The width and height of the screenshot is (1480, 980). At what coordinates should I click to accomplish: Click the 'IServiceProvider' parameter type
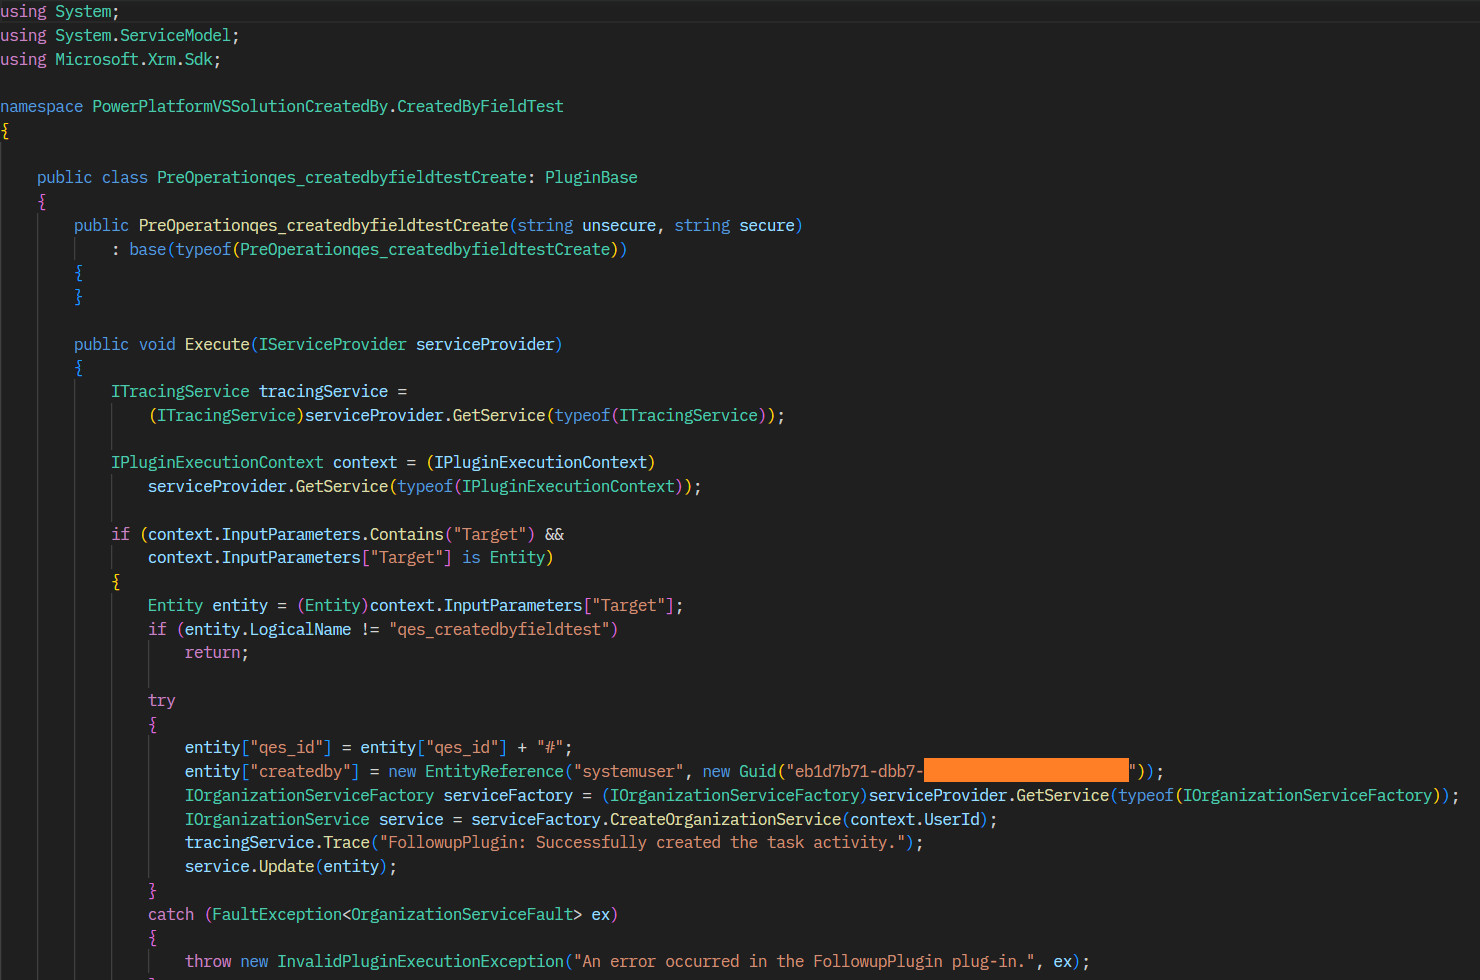click(x=333, y=345)
